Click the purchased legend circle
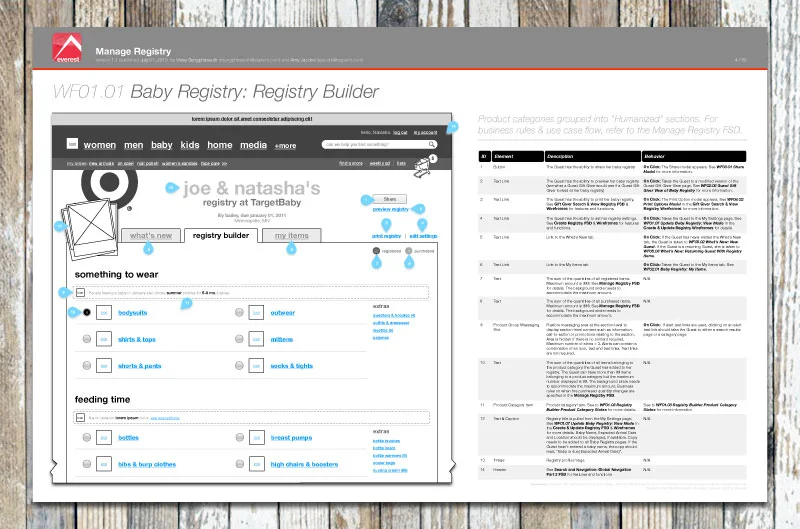The width and height of the screenshot is (800, 529). (409, 251)
